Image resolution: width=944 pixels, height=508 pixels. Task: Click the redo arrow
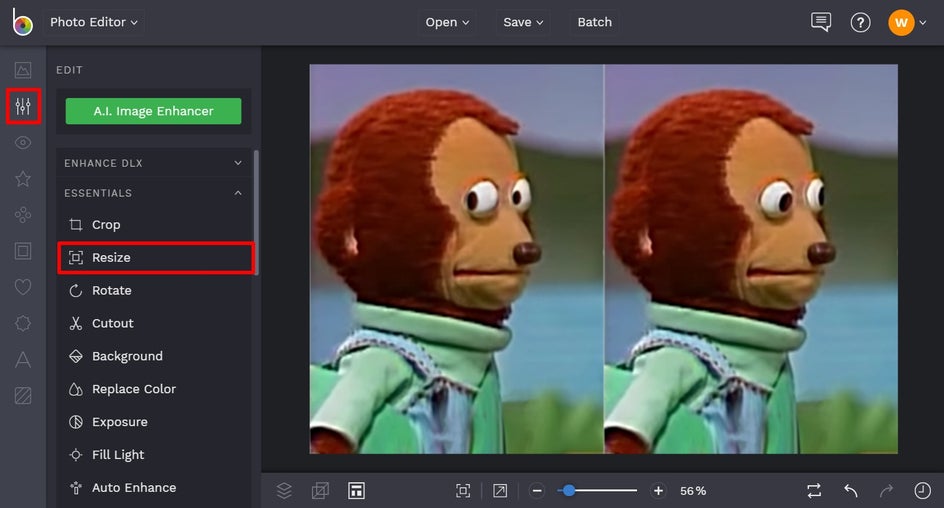click(x=886, y=491)
